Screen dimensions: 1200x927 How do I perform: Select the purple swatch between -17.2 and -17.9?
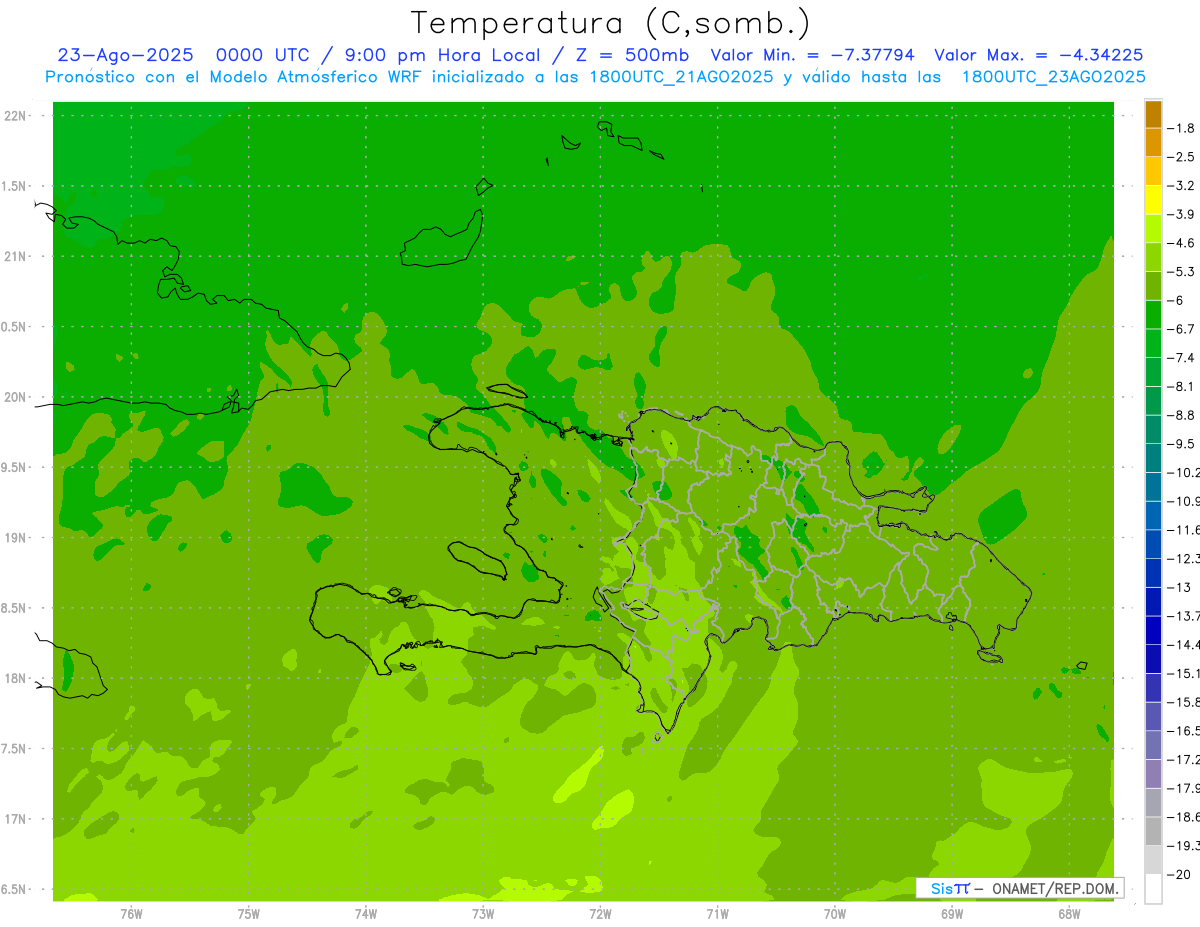[x=1153, y=773]
